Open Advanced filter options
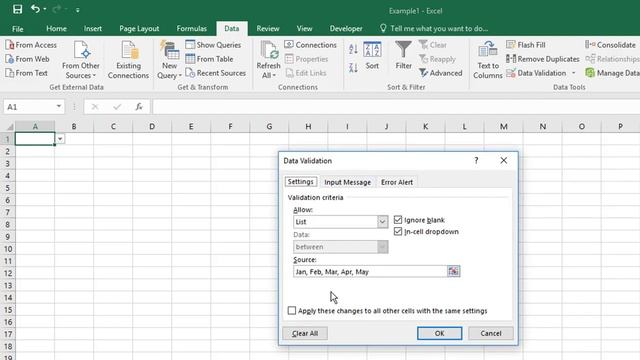This screenshot has width=640, height=360. 441,73
